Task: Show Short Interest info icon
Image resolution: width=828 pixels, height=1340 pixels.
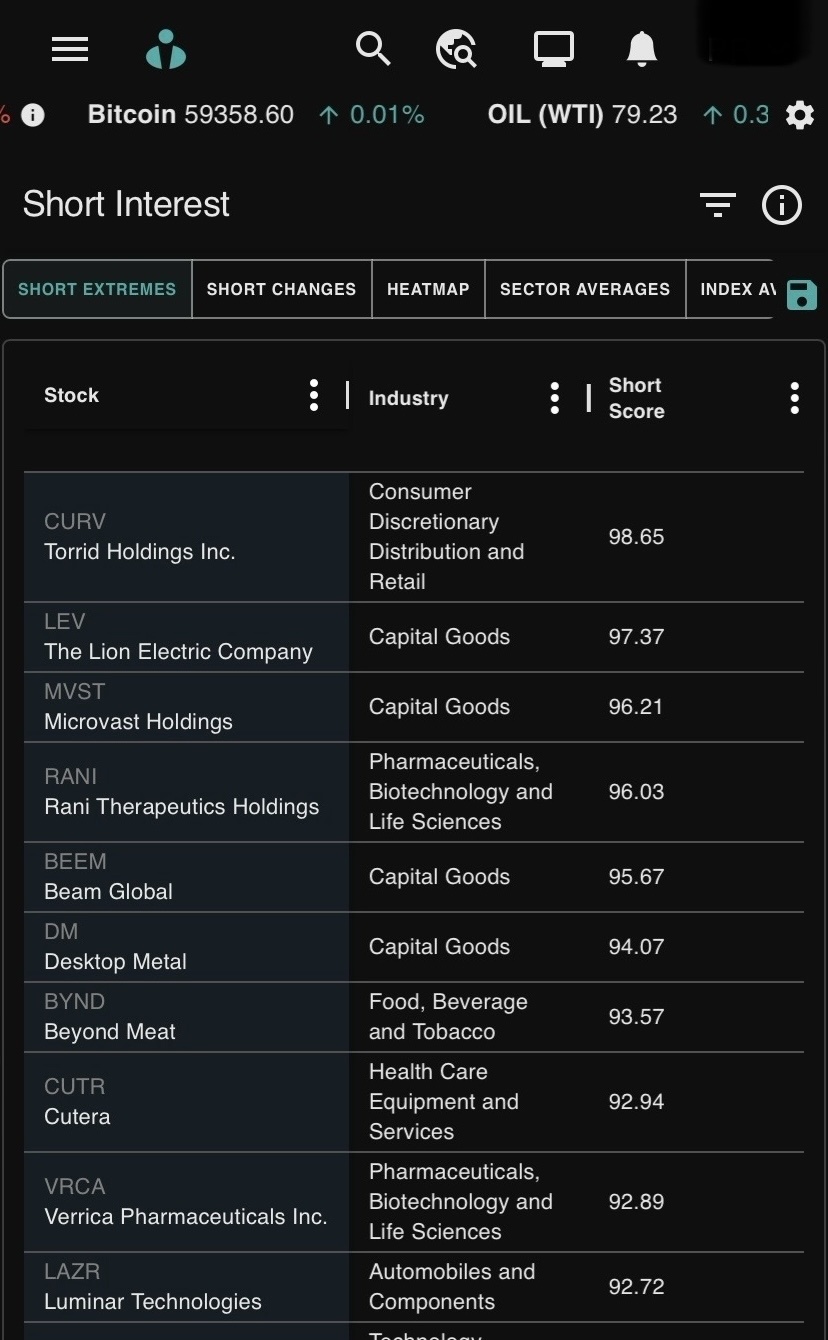Action: tap(782, 205)
